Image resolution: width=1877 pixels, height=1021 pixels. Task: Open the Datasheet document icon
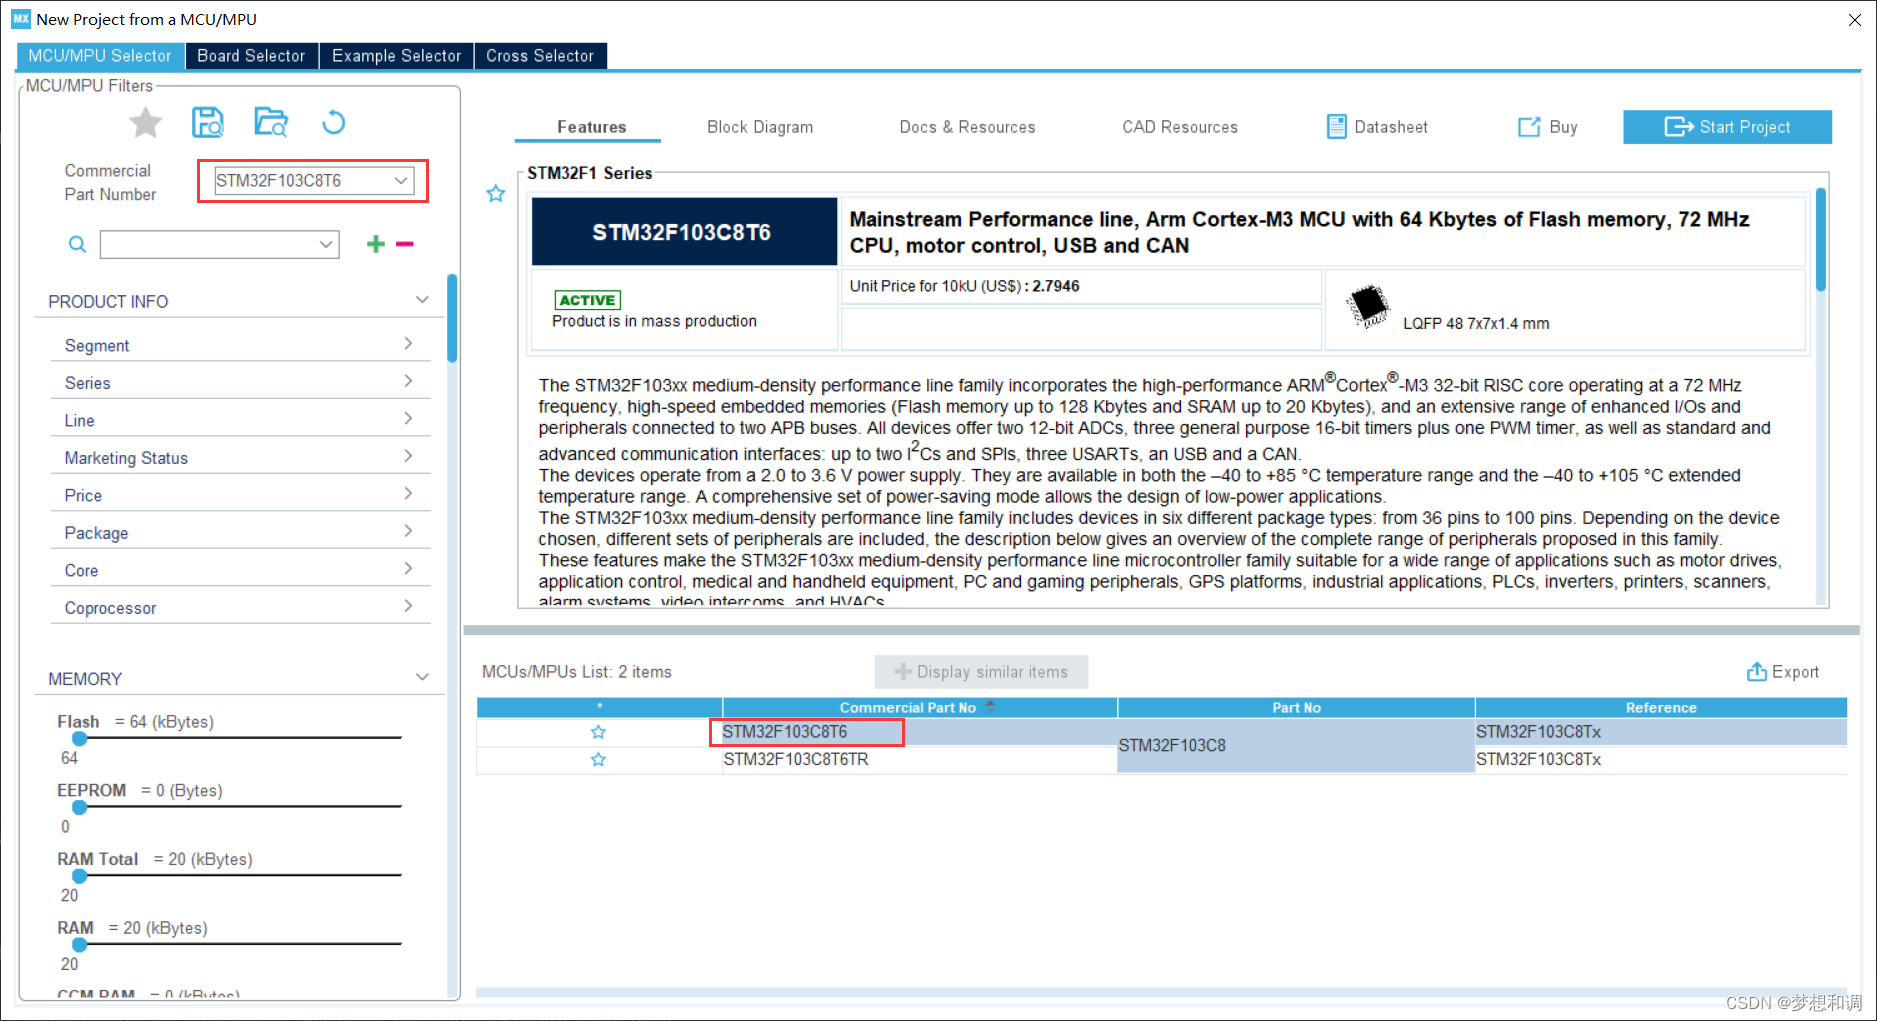pyautogui.click(x=1336, y=127)
